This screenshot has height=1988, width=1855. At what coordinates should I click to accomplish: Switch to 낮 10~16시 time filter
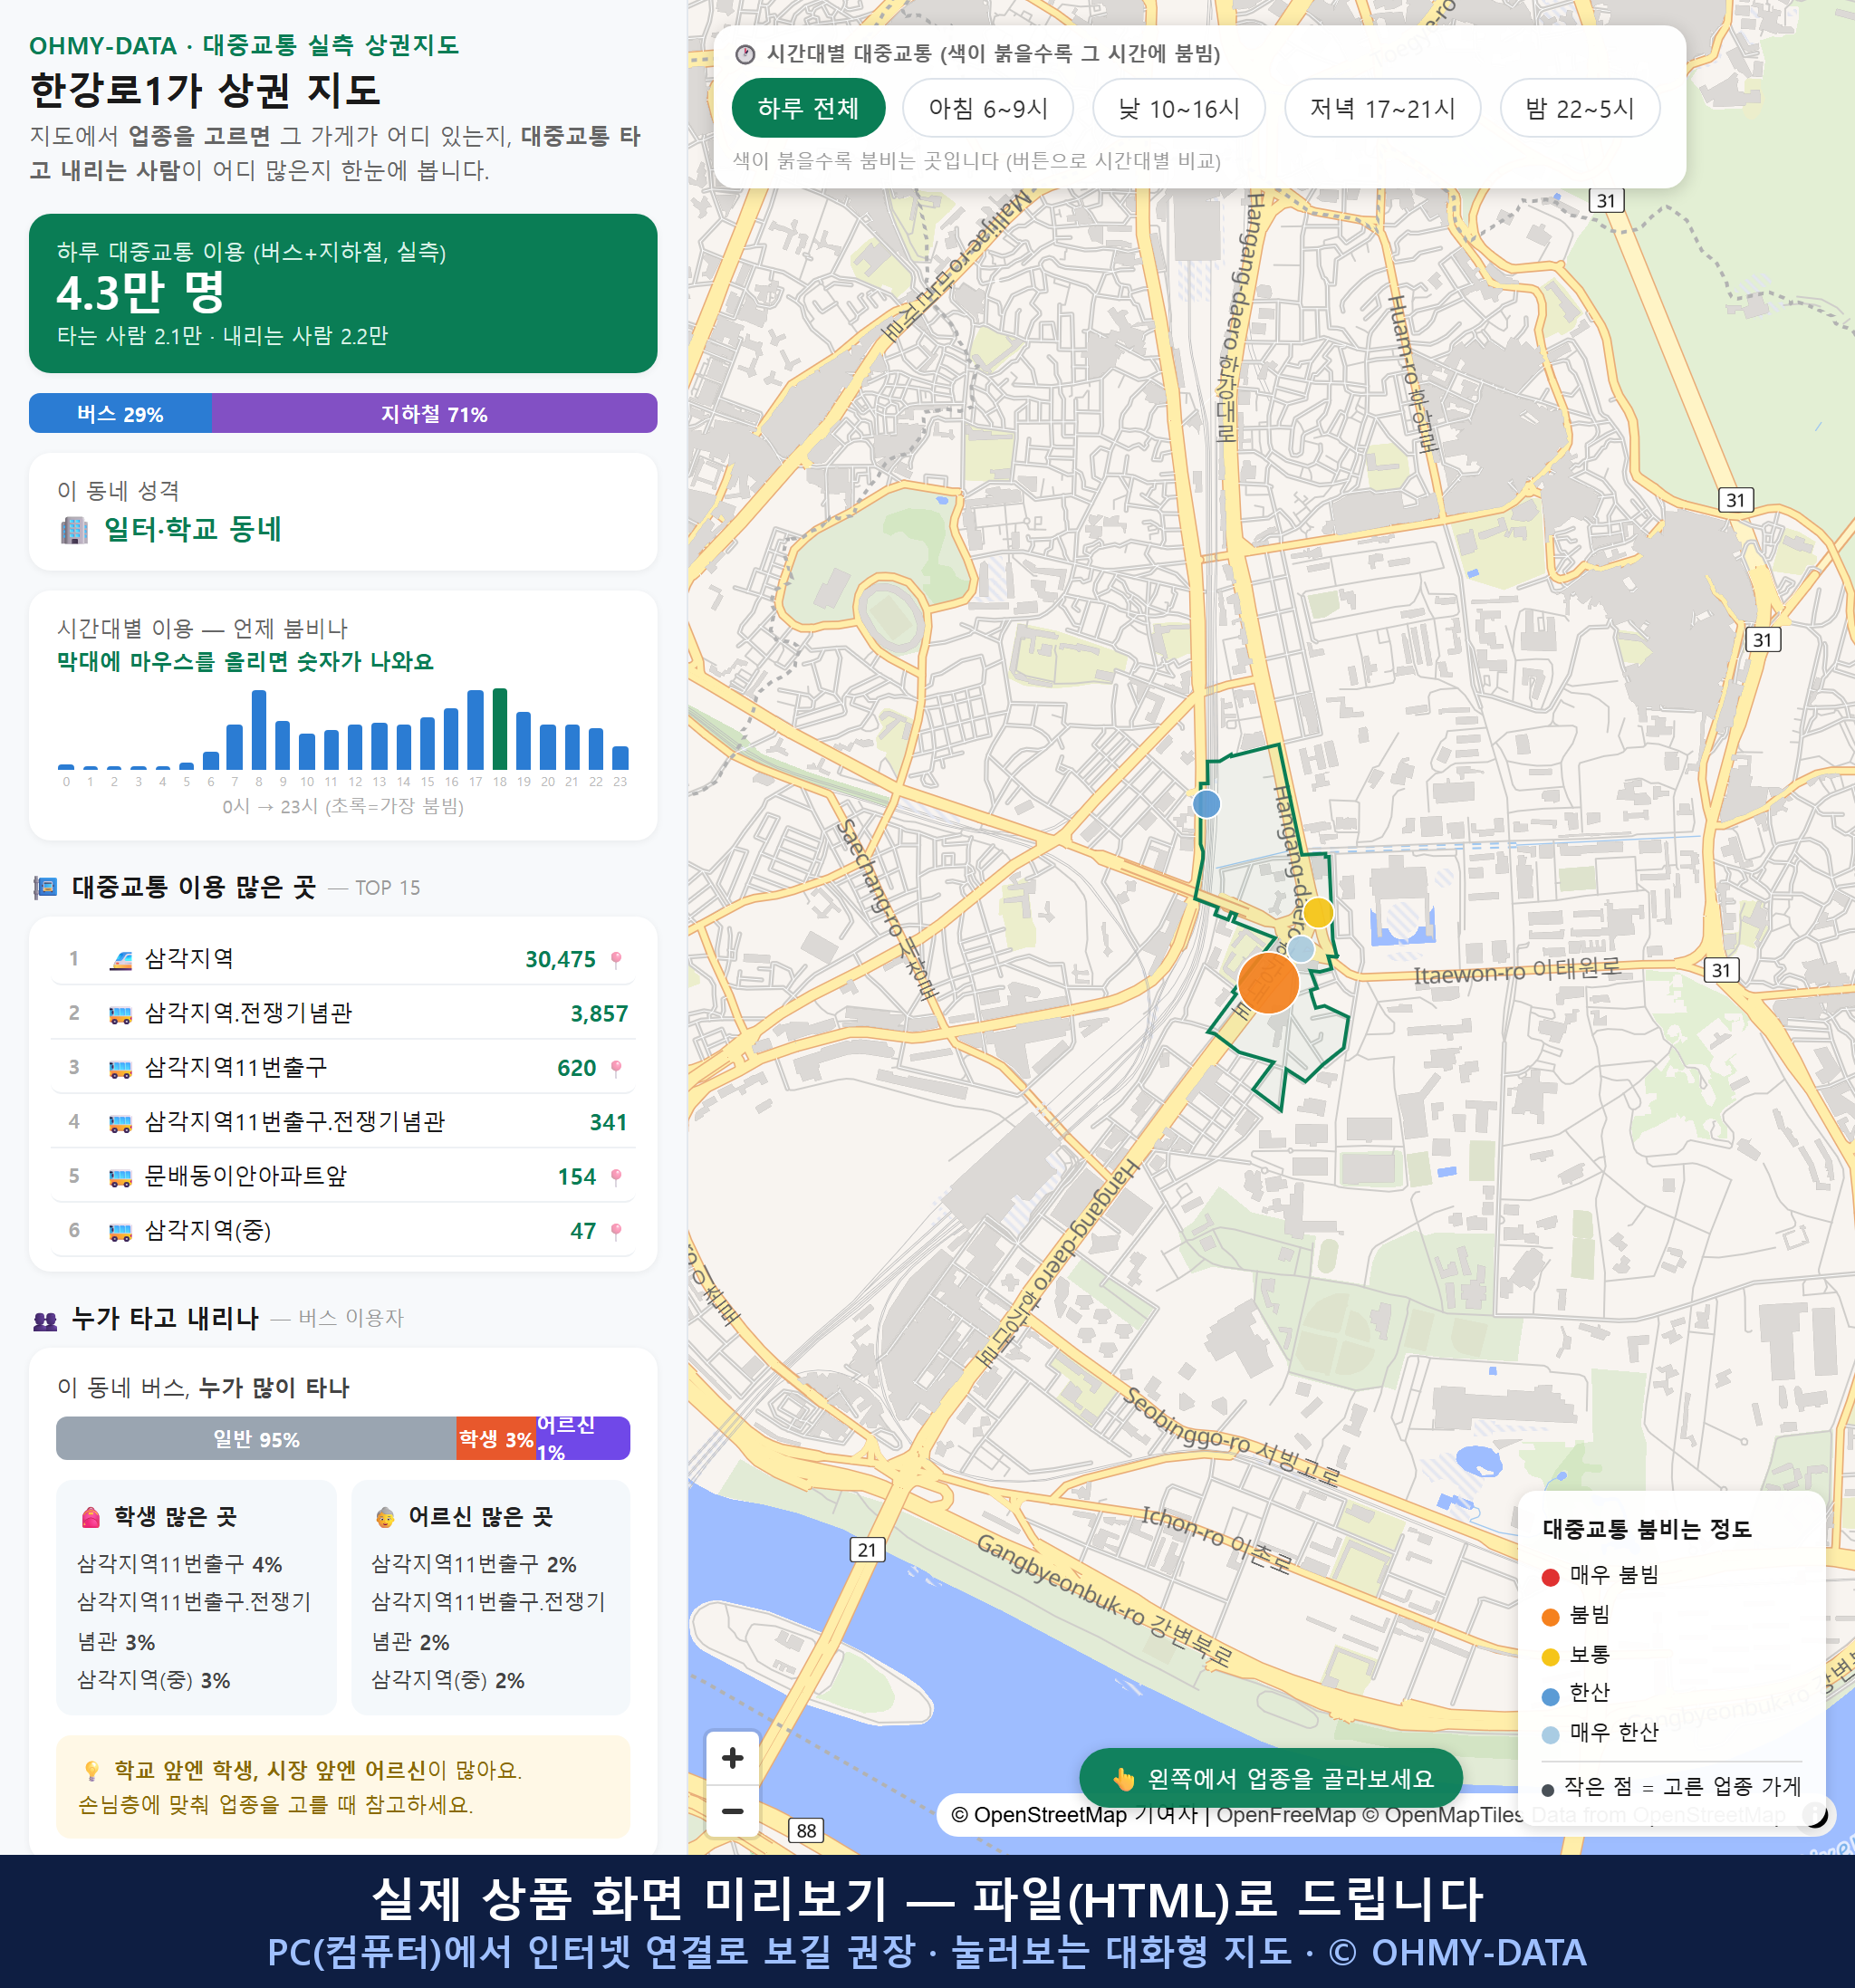click(1178, 108)
